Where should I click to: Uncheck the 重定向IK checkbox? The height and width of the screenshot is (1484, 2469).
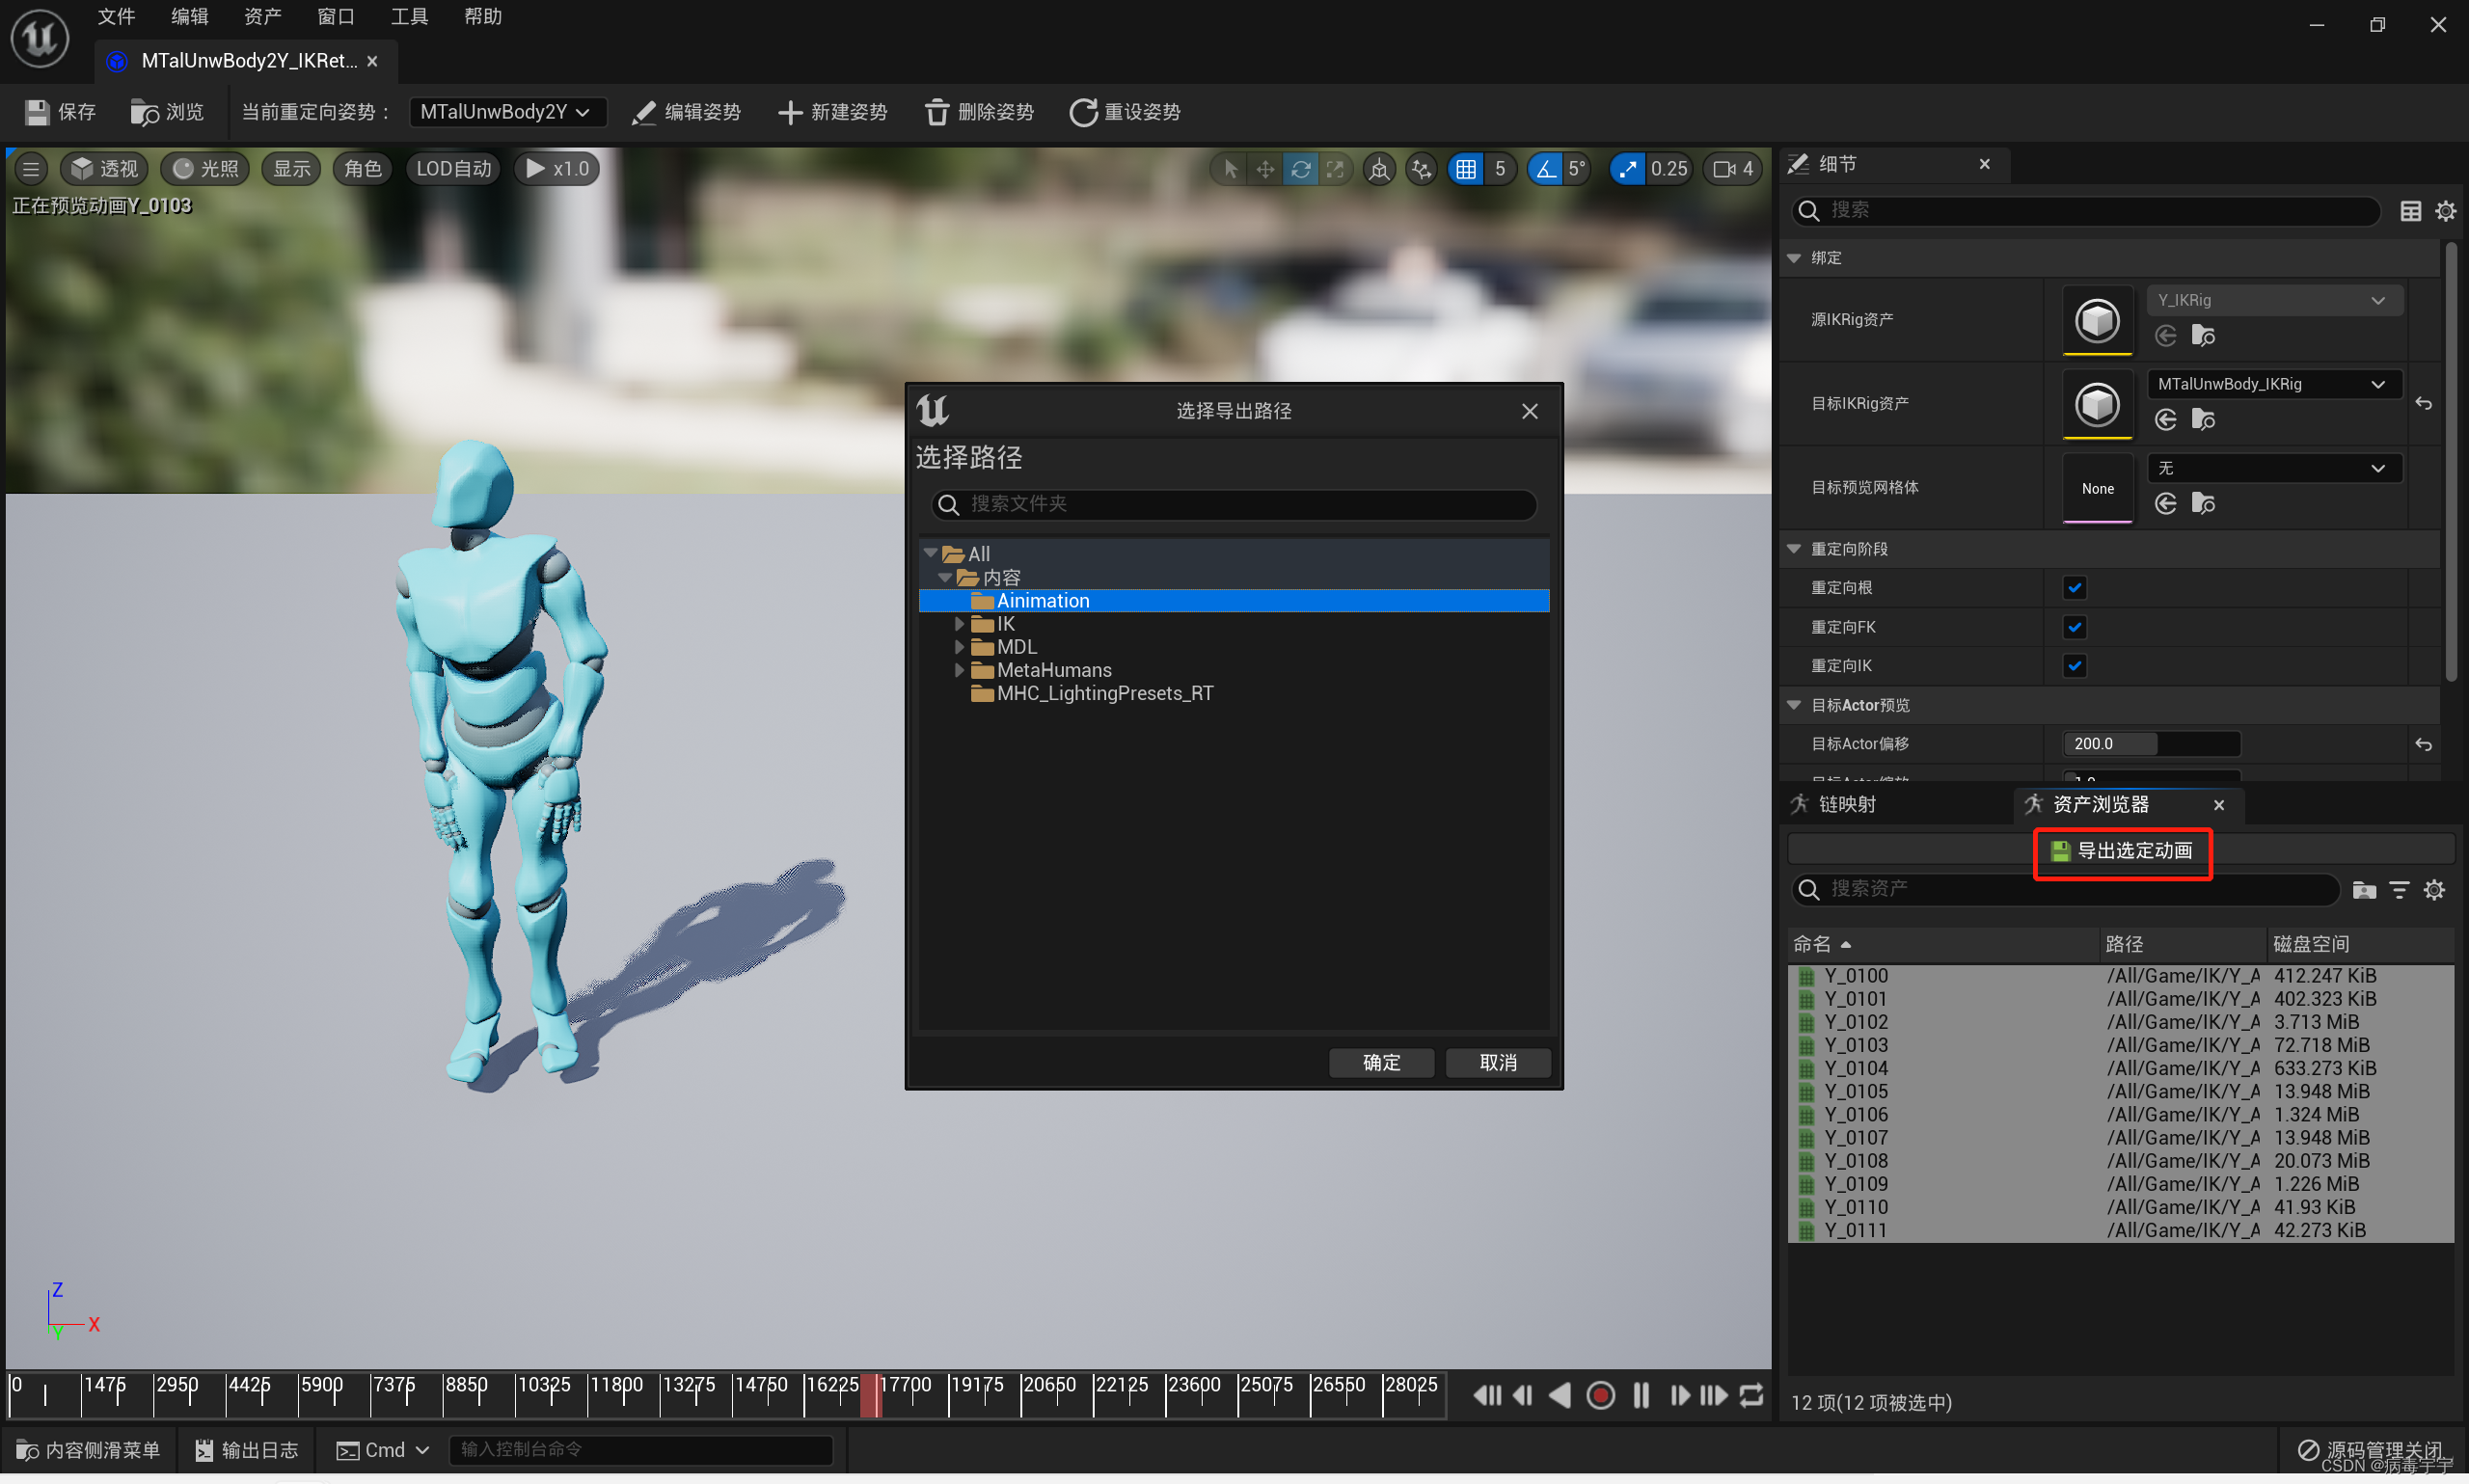point(2075,665)
